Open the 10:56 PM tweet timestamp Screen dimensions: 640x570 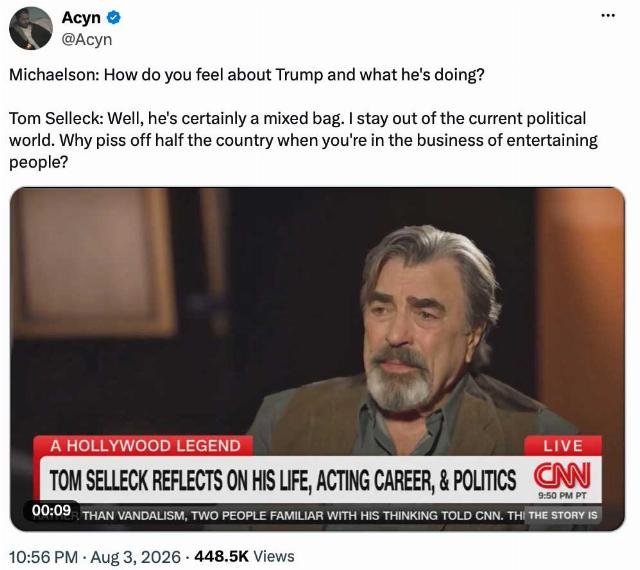click(43, 557)
